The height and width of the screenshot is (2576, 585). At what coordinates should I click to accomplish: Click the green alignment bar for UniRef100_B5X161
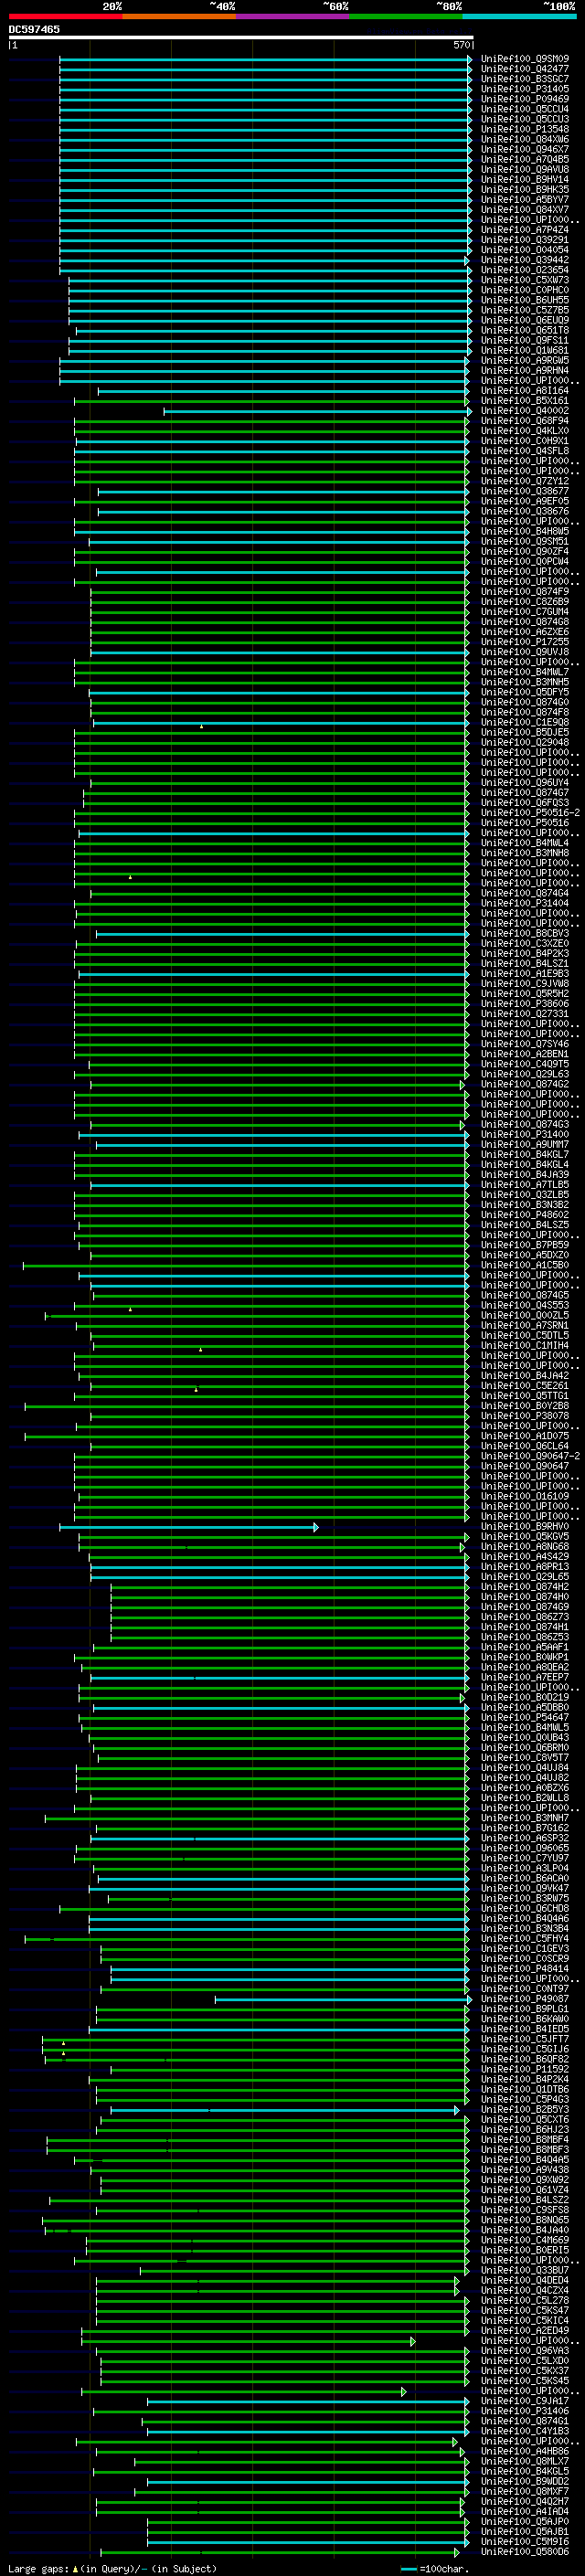(x=272, y=401)
